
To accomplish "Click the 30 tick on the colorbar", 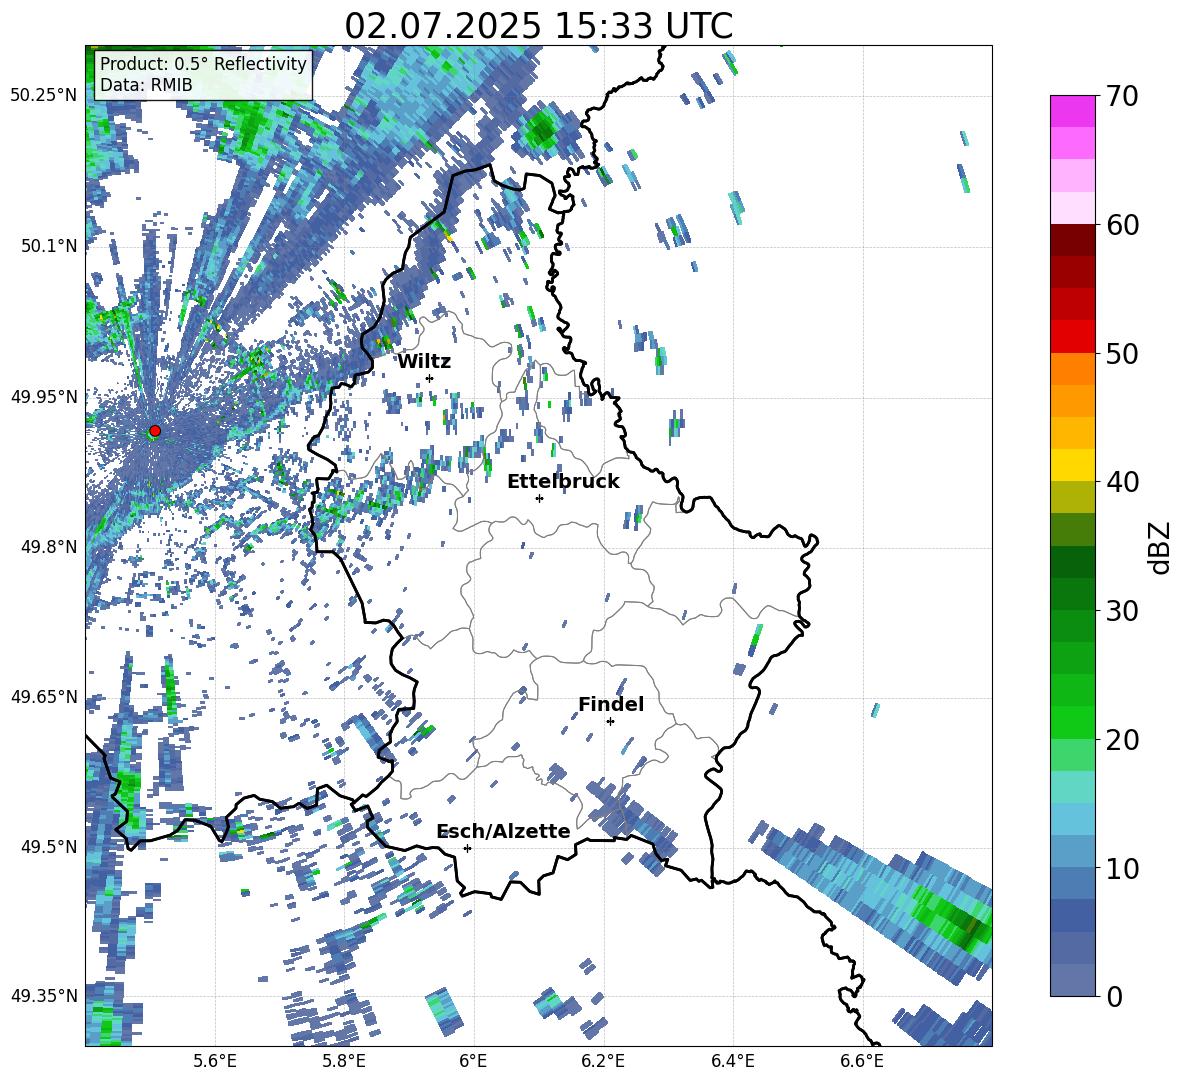I will click(1122, 611).
